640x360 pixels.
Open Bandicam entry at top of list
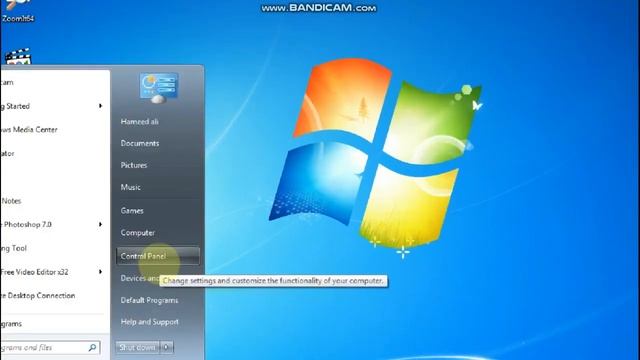tap(7, 82)
